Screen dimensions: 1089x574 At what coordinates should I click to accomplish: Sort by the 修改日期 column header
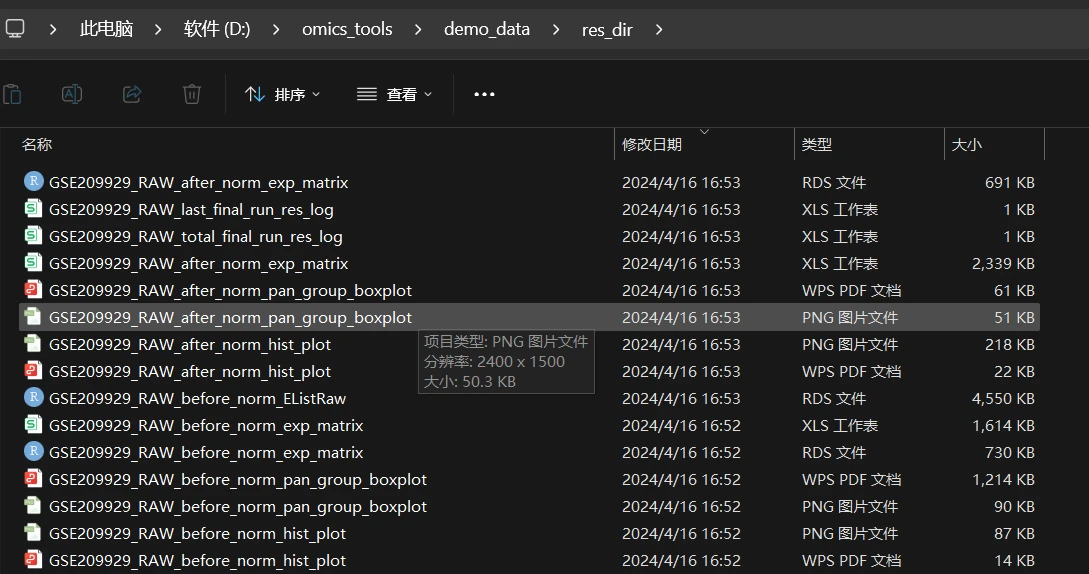(652, 145)
